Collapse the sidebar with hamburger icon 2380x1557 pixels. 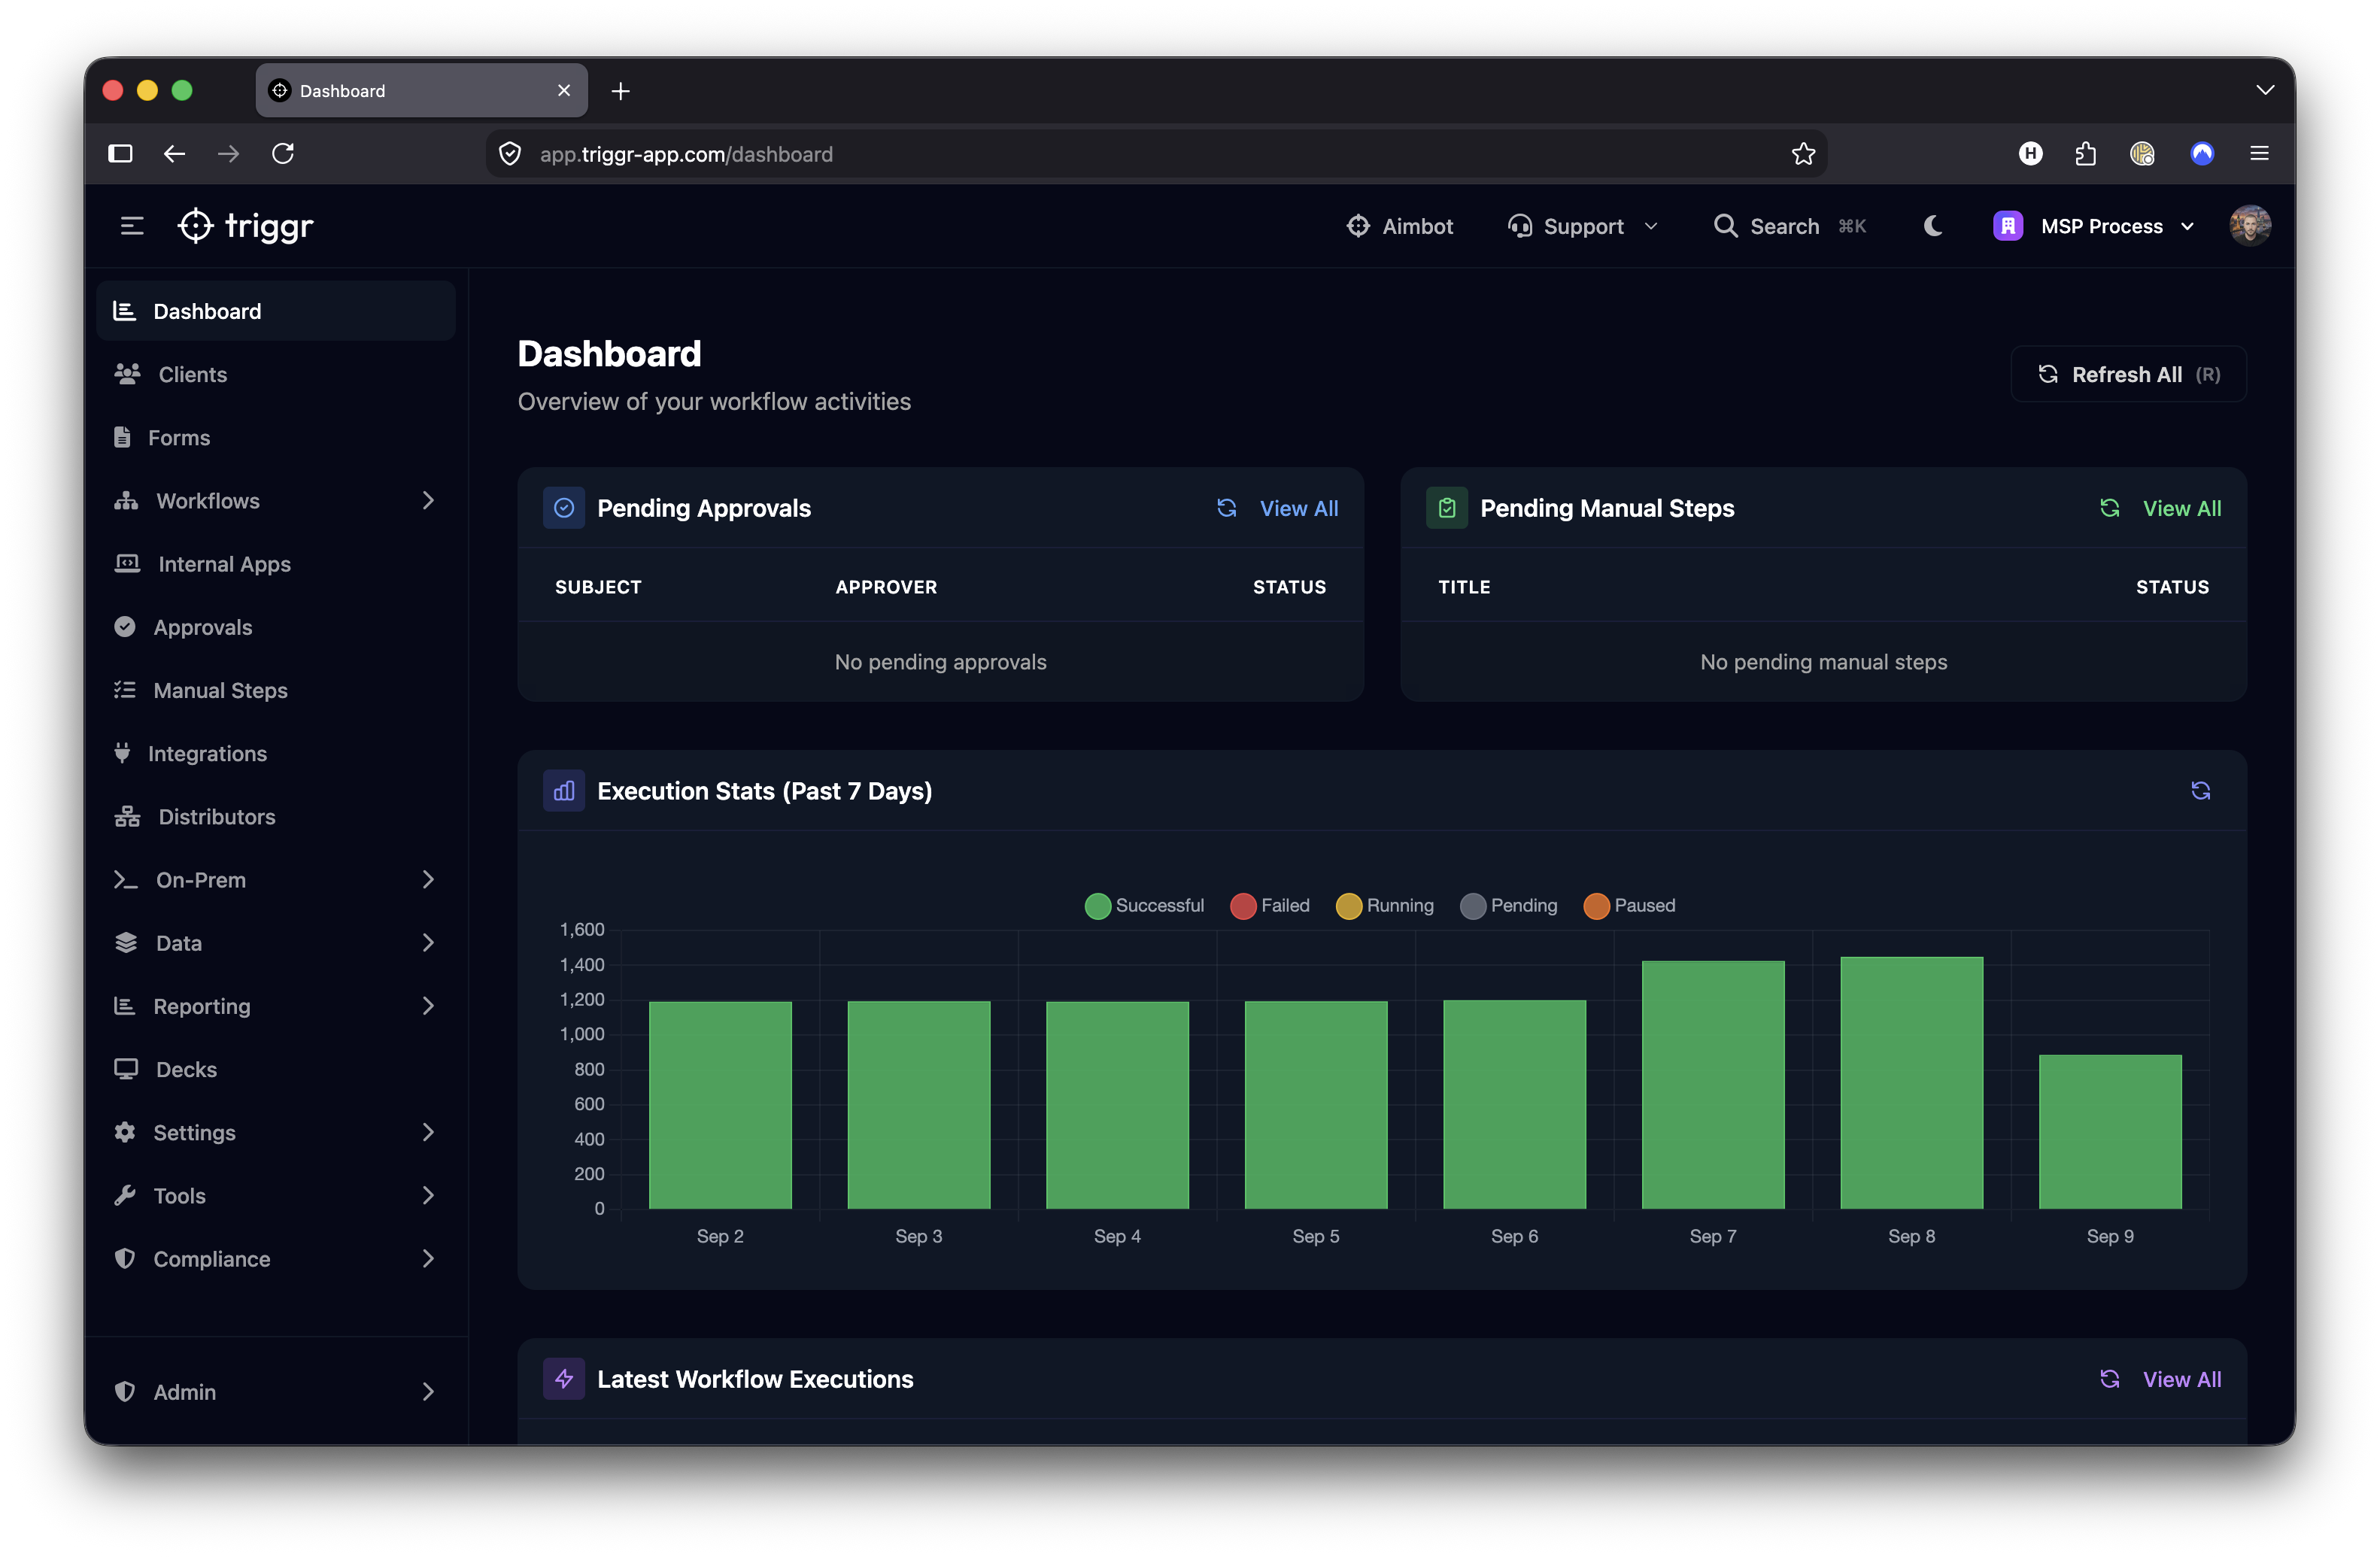pyautogui.click(x=132, y=226)
